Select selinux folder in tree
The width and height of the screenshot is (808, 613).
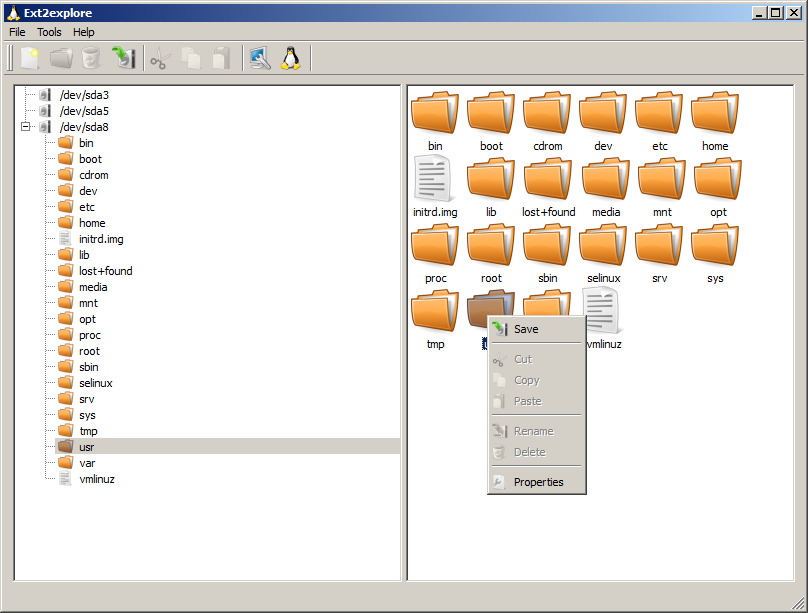pyautogui.click(x=96, y=383)
